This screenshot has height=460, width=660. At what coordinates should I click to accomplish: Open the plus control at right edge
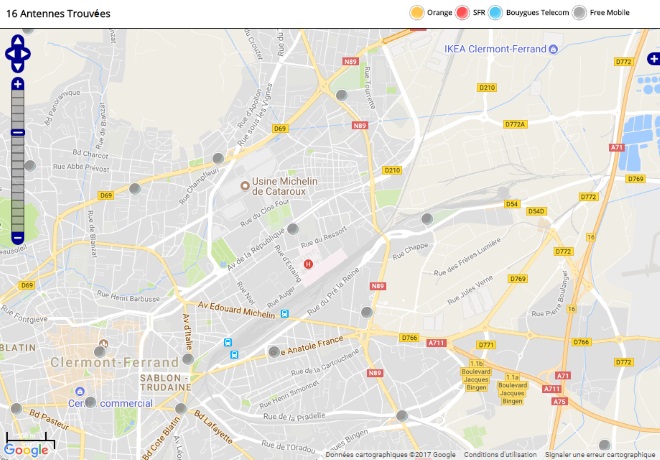click(x=654, y=59)
